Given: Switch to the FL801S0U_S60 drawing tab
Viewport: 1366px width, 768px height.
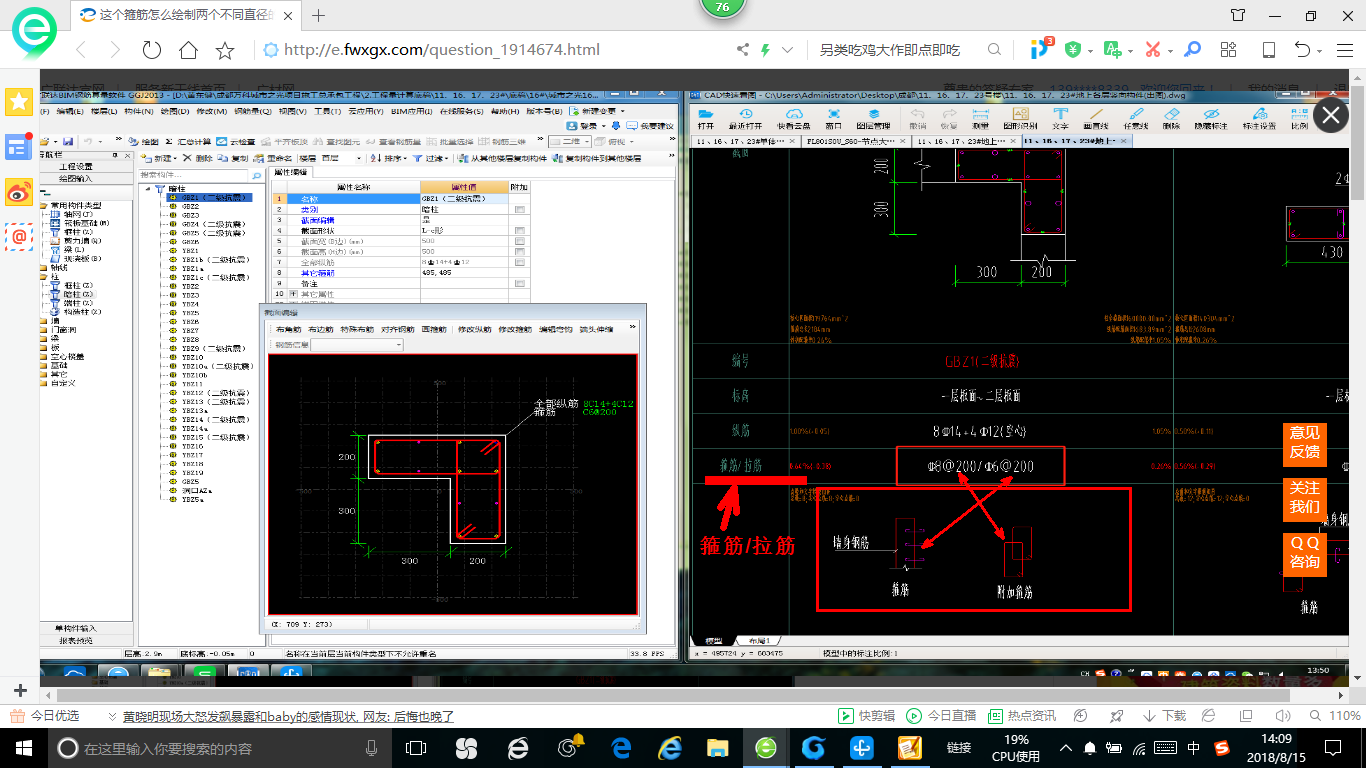Looking at the screenshot, I should pyautogui.click(x=856, y=141).
